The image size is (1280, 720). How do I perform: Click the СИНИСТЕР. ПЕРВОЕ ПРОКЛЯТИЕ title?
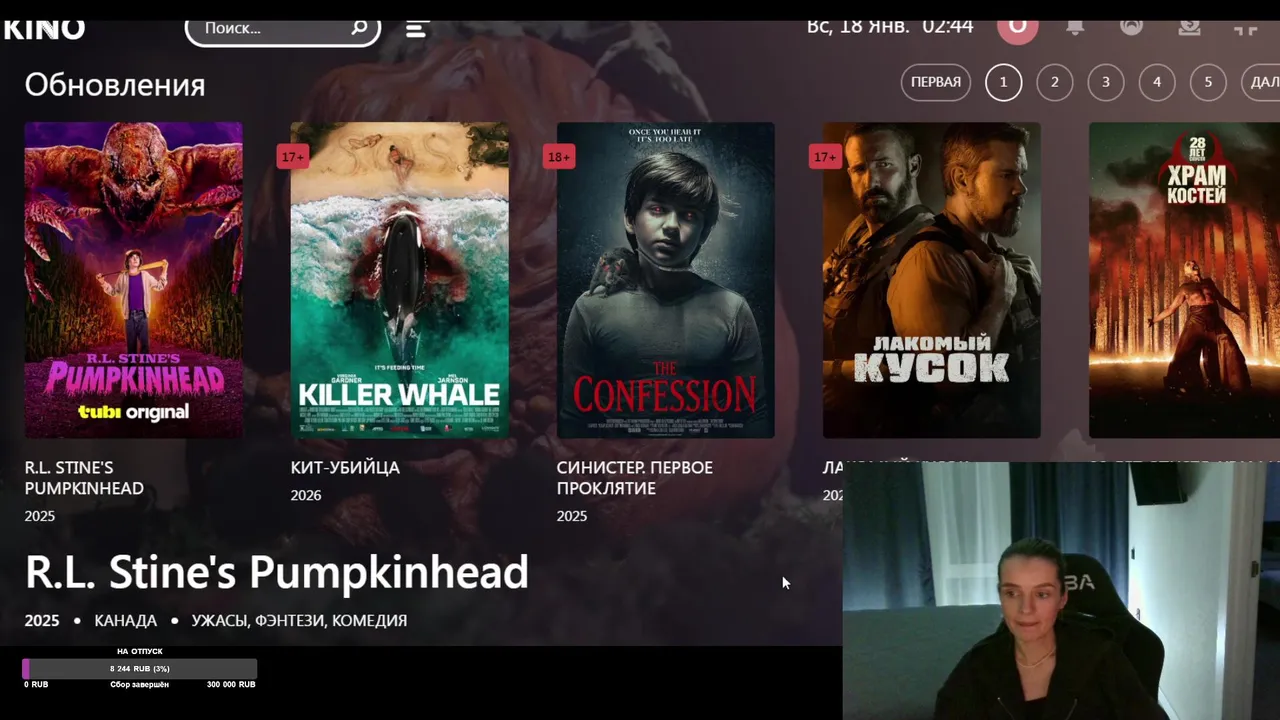(x=634, y=478)
